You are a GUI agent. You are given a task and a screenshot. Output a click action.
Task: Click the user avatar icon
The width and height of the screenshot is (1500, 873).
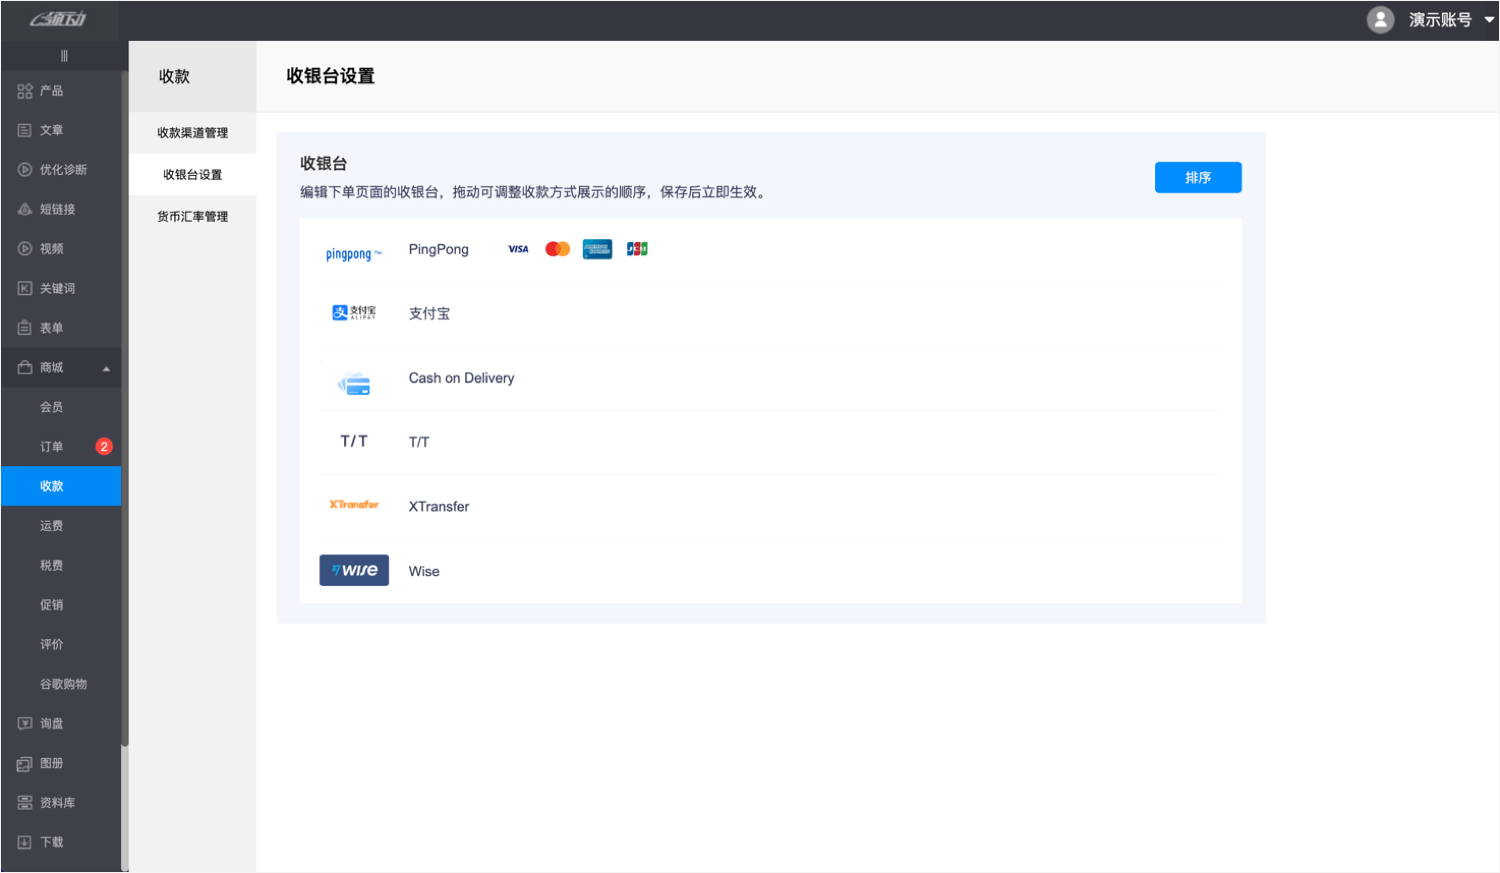pyautogui.click(x=1380, y=20)
